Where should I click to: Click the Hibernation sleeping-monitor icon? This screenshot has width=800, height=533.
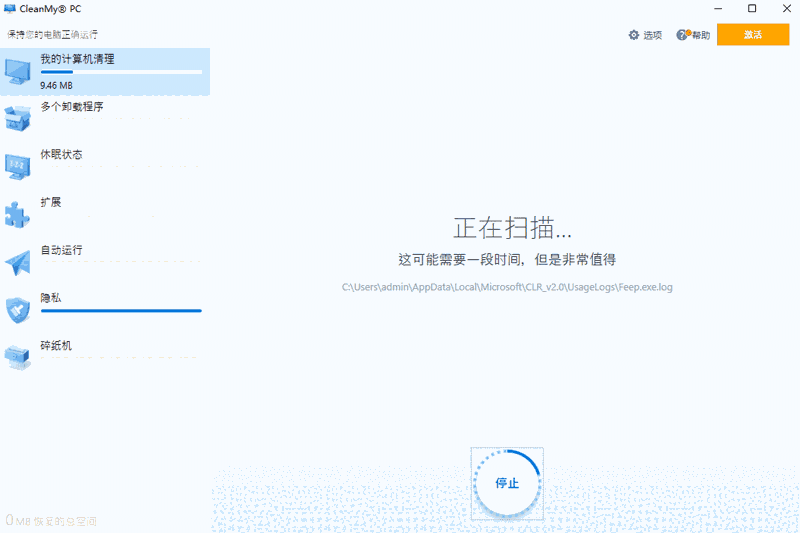[18, 166]
